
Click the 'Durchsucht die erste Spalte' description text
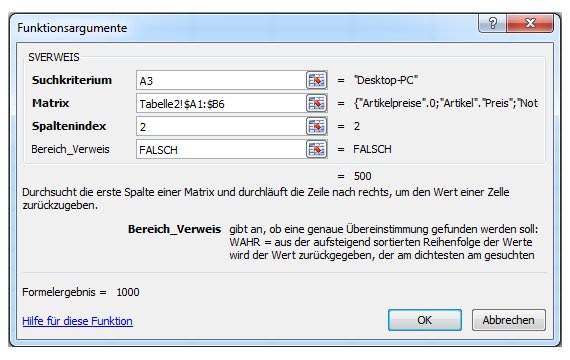(265, 199)
